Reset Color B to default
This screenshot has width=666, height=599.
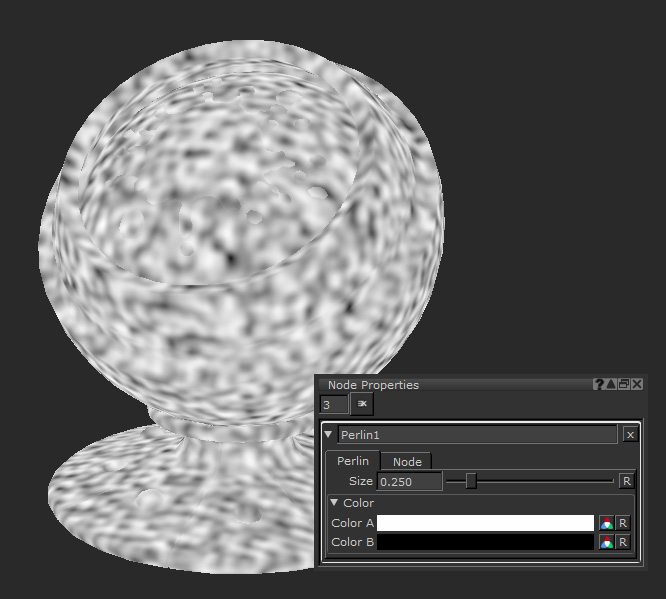pos(623,542)
